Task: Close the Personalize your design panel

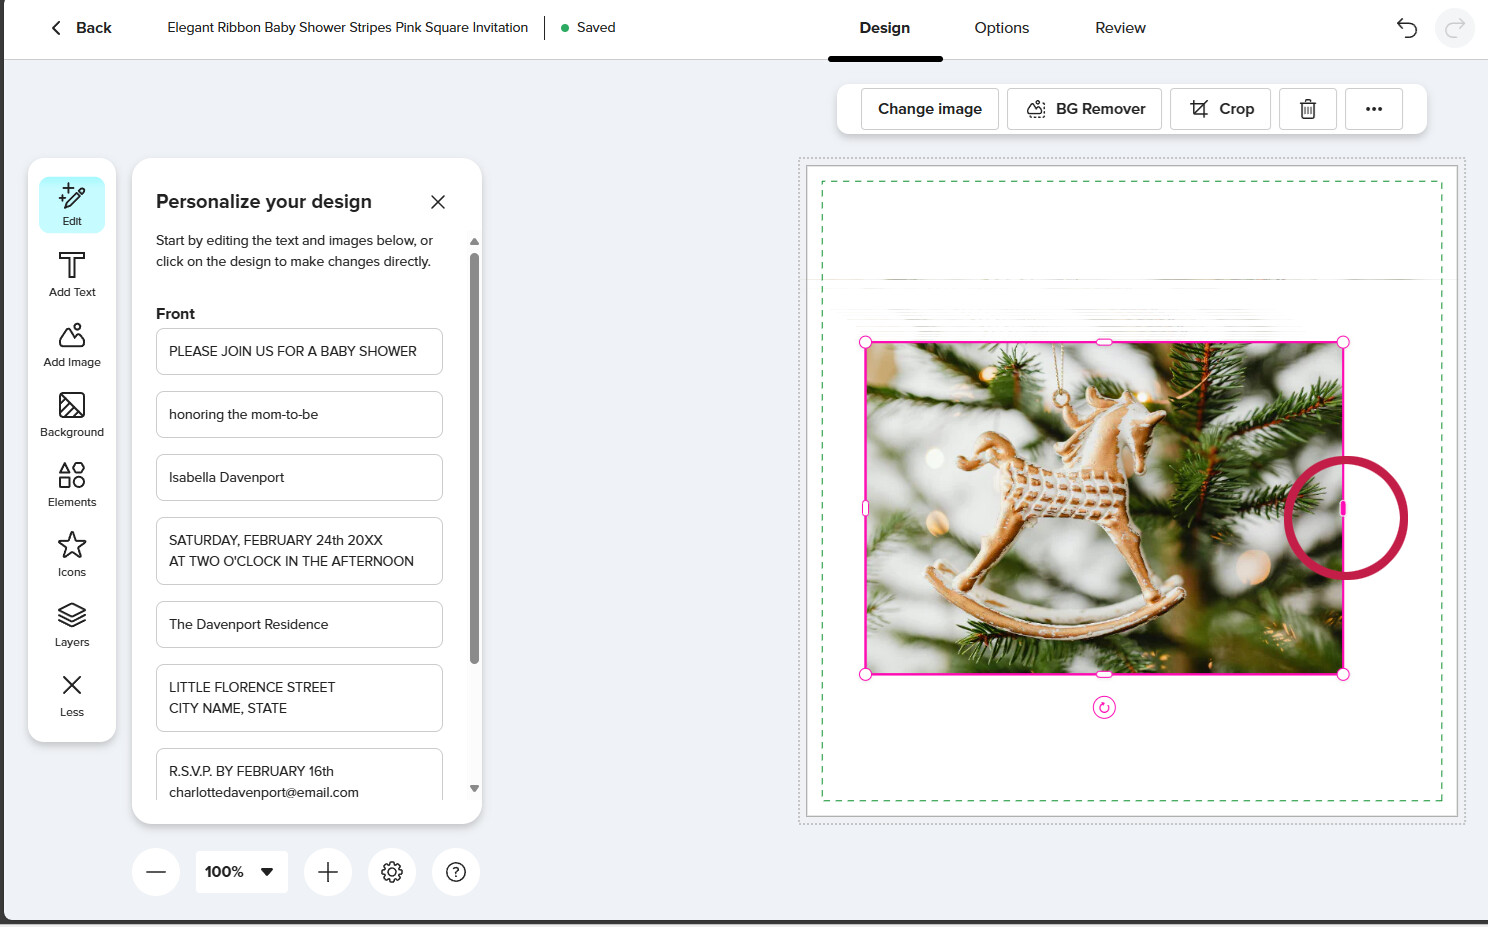Action: pyautogui.click(x=438, y=202)
